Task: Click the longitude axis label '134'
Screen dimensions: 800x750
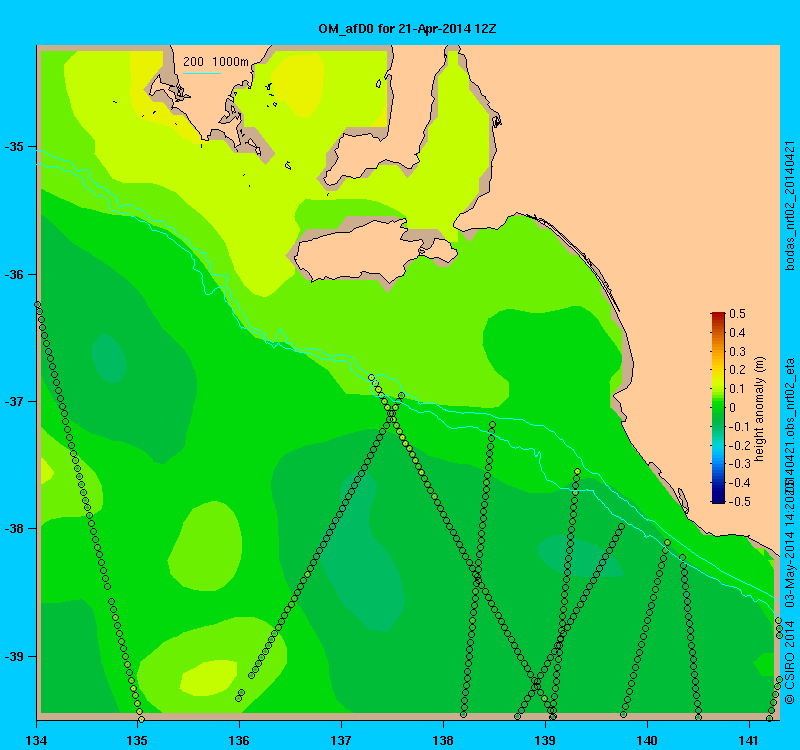Action: 36,740
